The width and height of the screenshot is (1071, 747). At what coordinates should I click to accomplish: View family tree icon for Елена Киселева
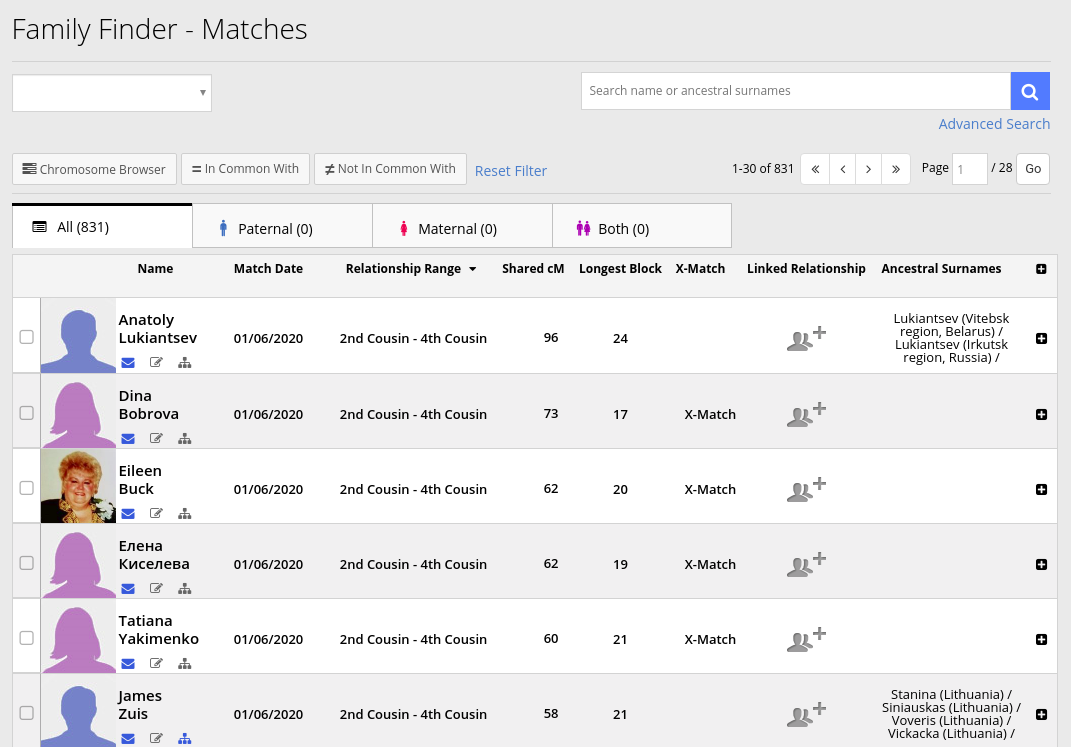point(184,589)
